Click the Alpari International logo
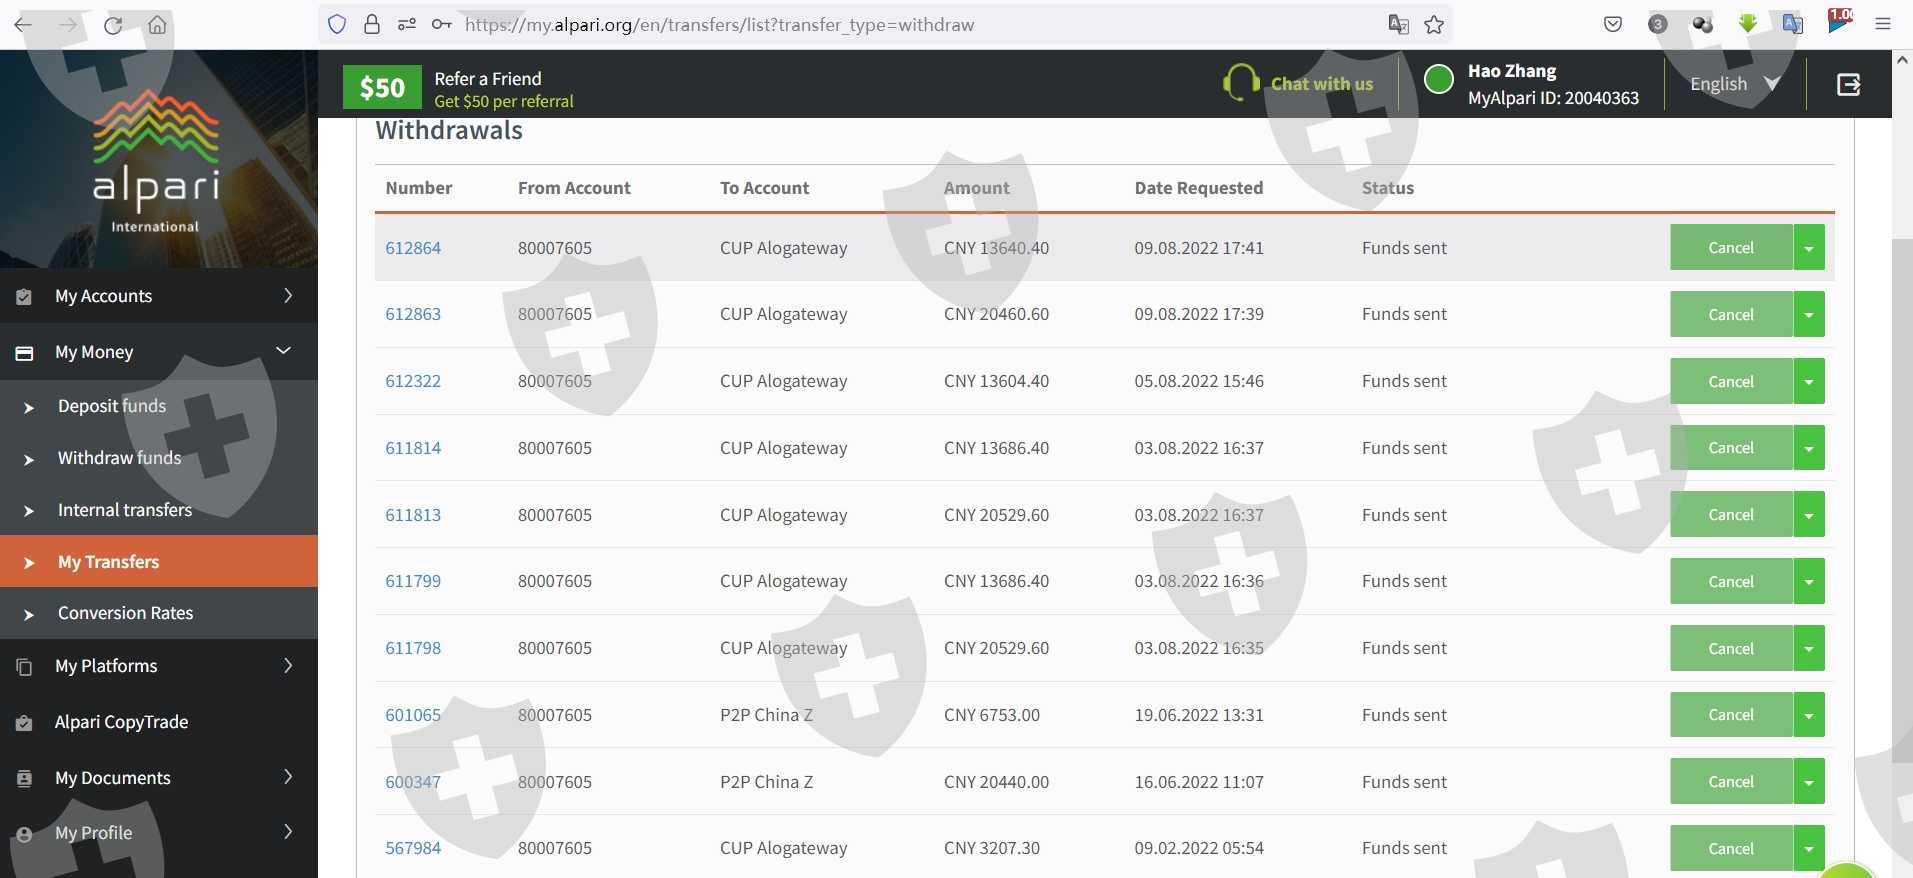Viewport: 1913px width, 878px height. (x=156, y=162)
